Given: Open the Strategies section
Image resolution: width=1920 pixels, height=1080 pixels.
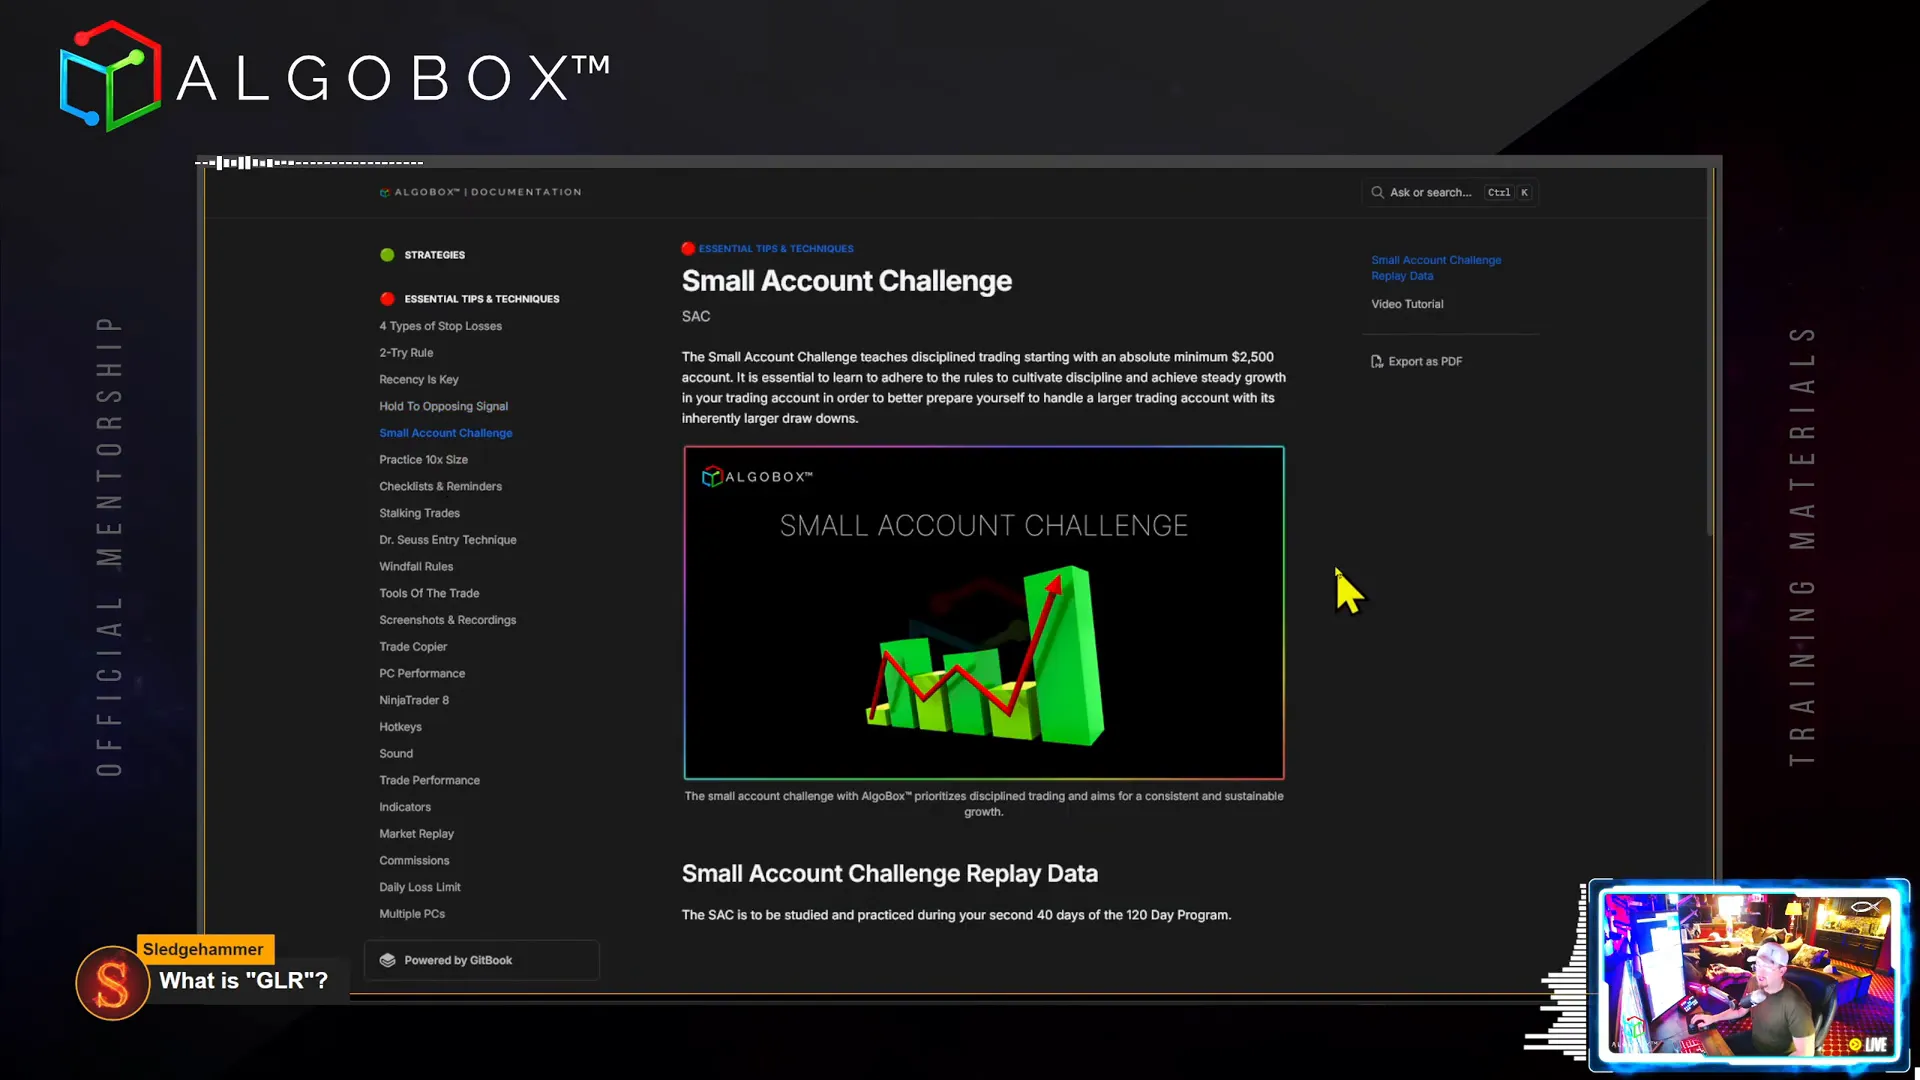Looking at the screenshot, I should click(434, 255).
